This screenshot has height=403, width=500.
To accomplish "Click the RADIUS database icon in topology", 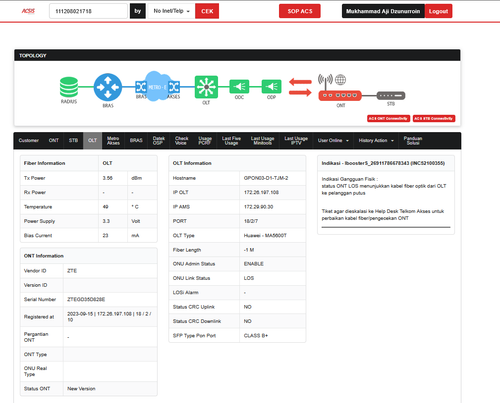I will [69, 87].
